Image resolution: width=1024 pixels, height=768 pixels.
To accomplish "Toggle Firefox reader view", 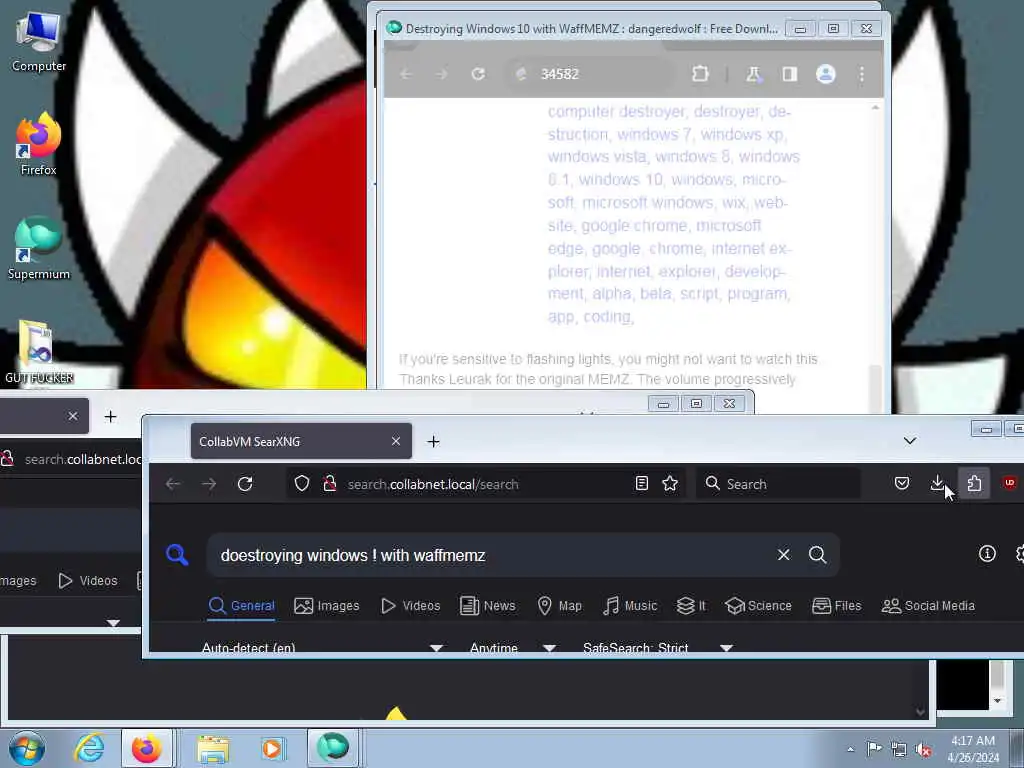I will pos(642,483).
